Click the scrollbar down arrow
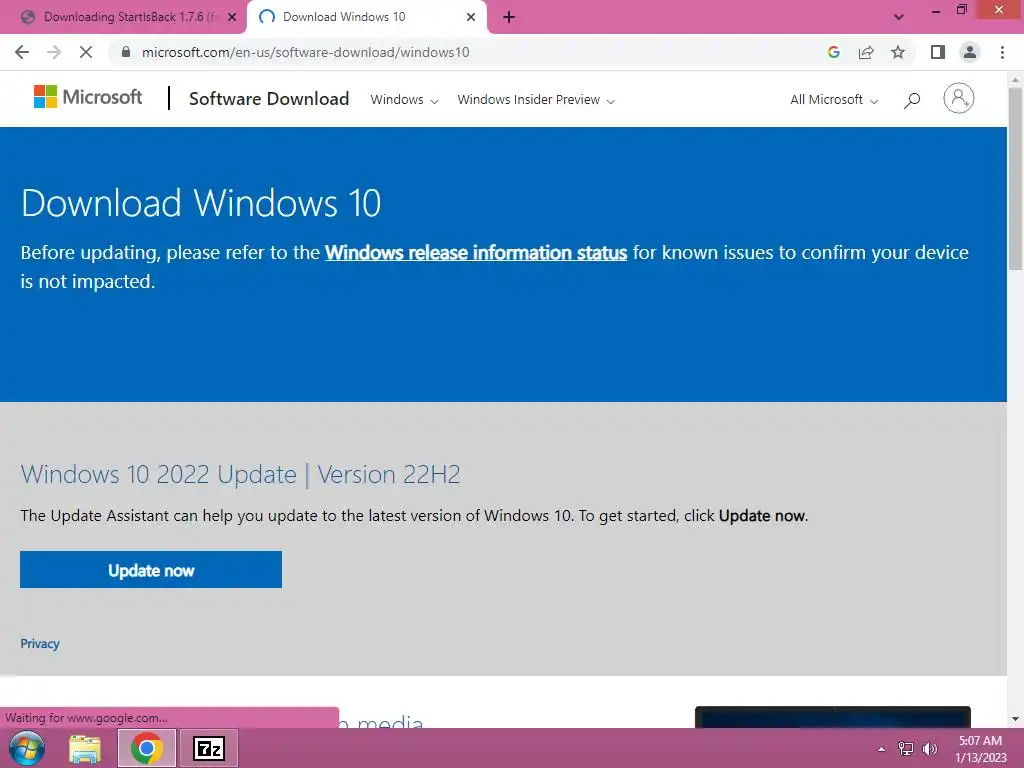This screenshot has height=768, width=1024. tap(1015, 719)
